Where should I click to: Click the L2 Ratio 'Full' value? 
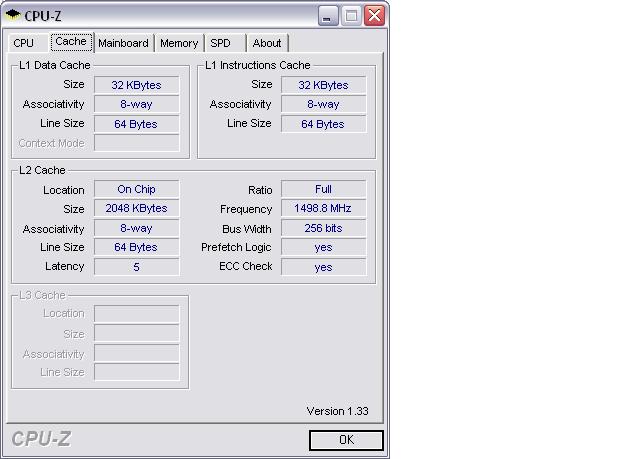[323, 189]
